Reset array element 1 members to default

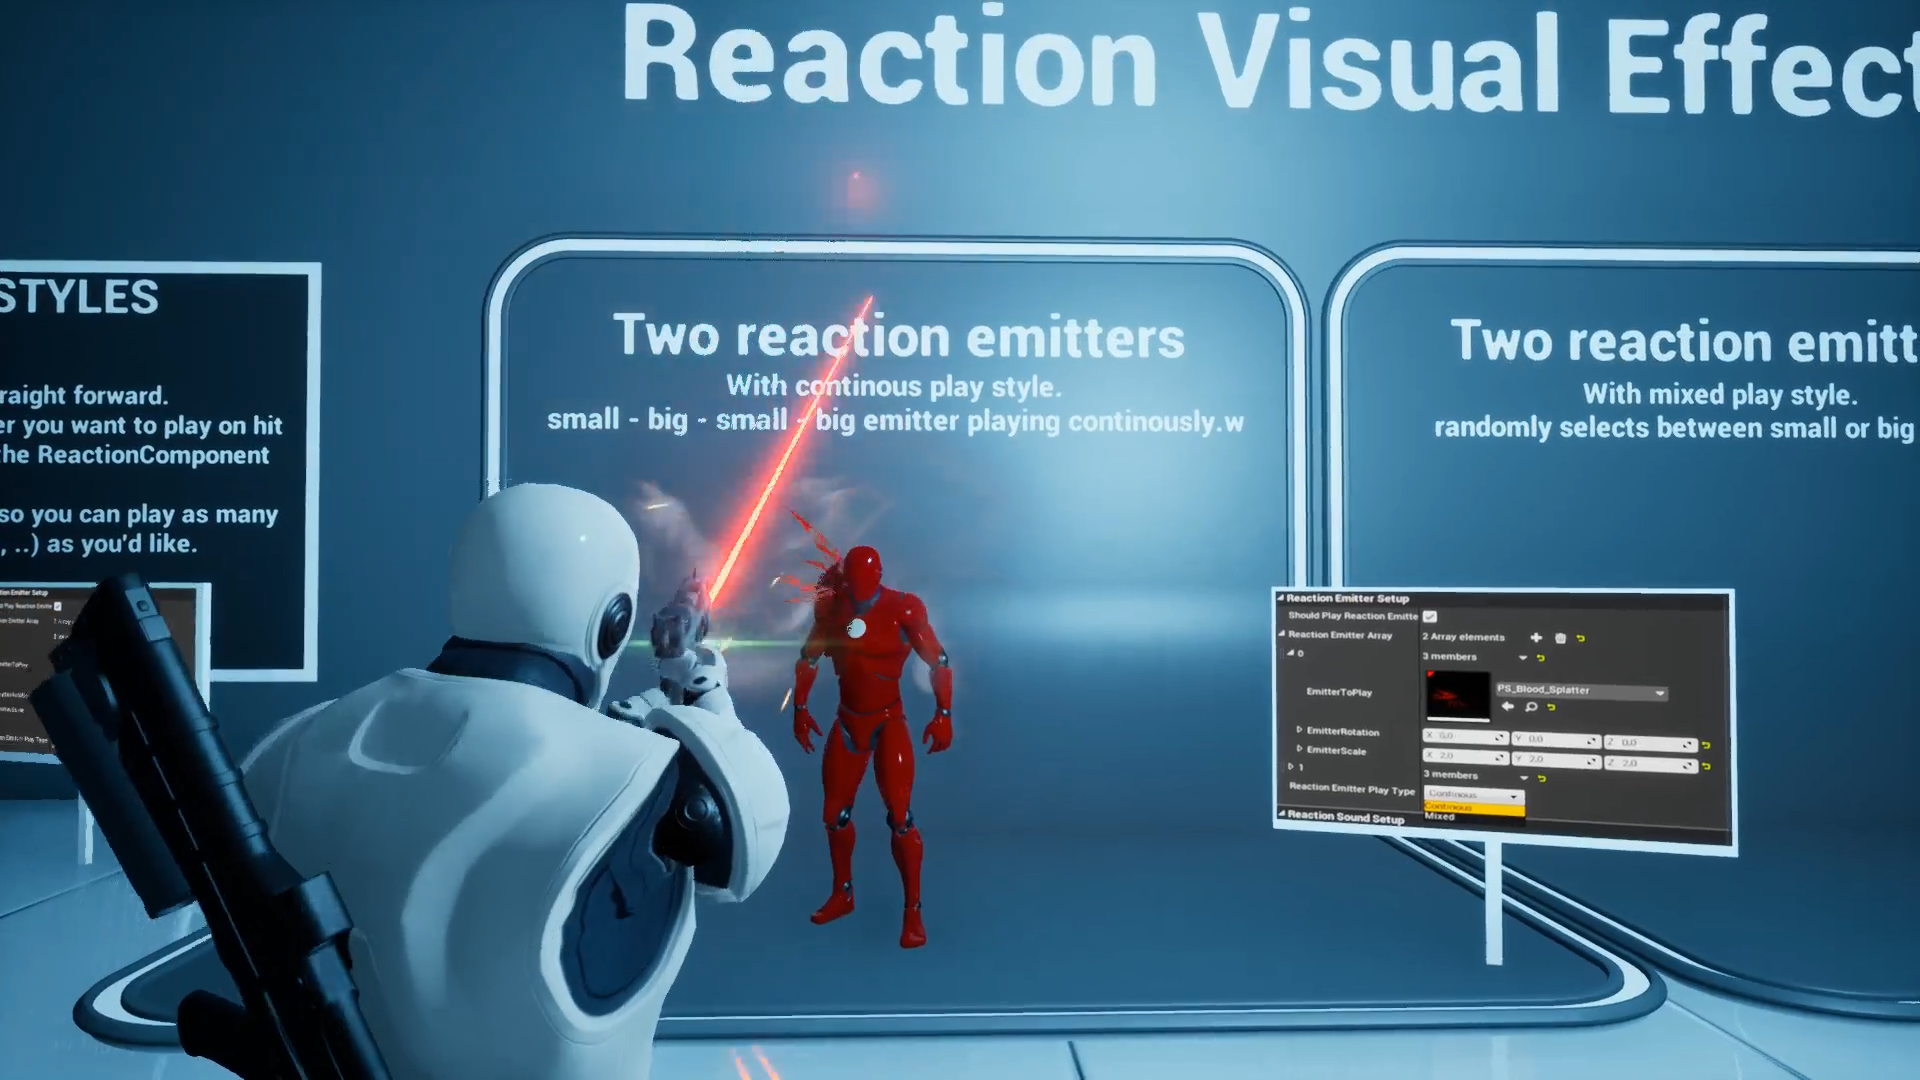tap(1541, 778)
